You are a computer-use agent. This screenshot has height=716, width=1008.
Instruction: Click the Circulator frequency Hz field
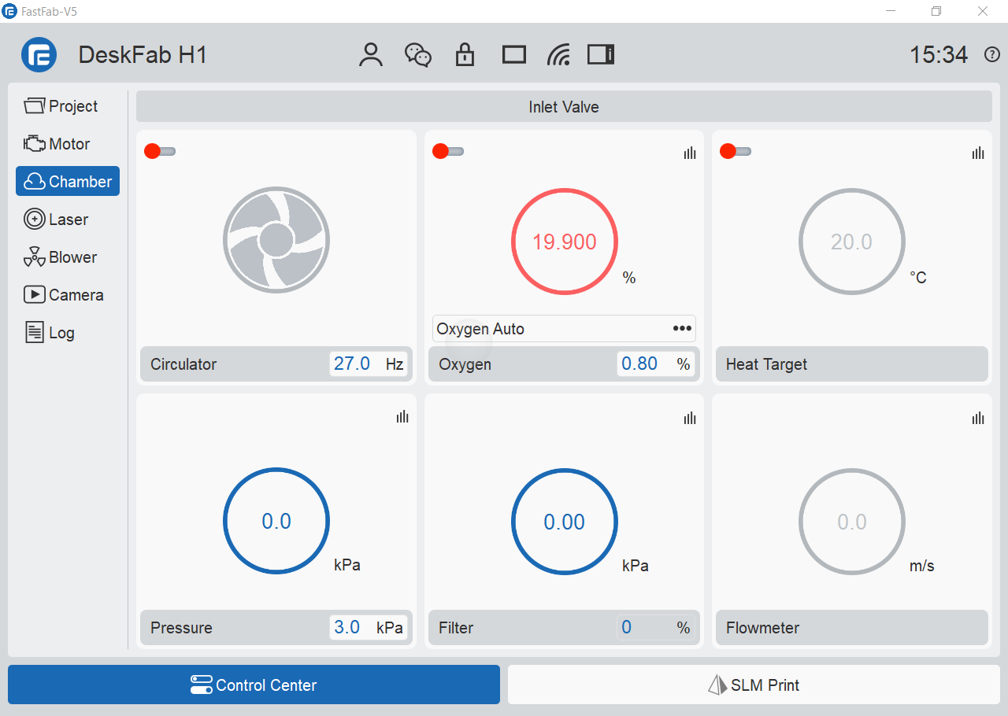tap(352, 364)
